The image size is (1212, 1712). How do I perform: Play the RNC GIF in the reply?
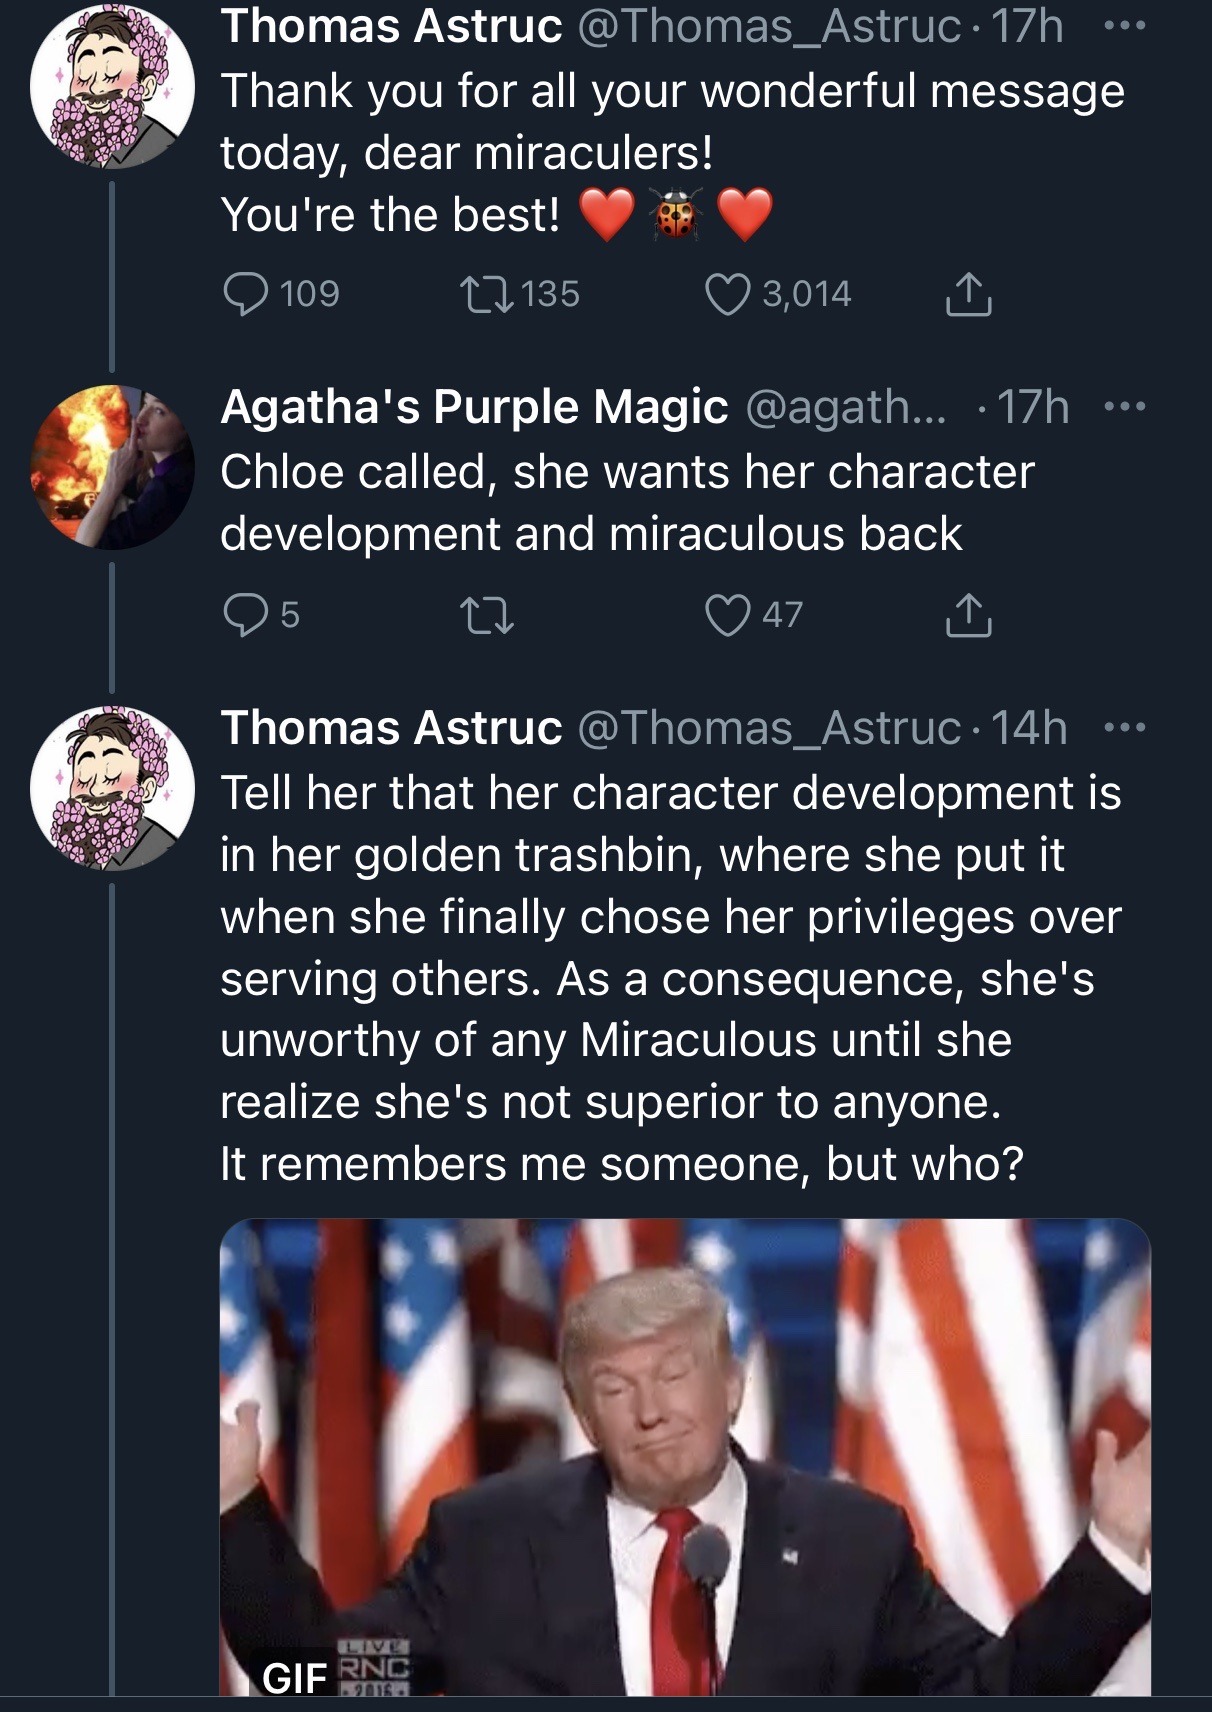685,1455
